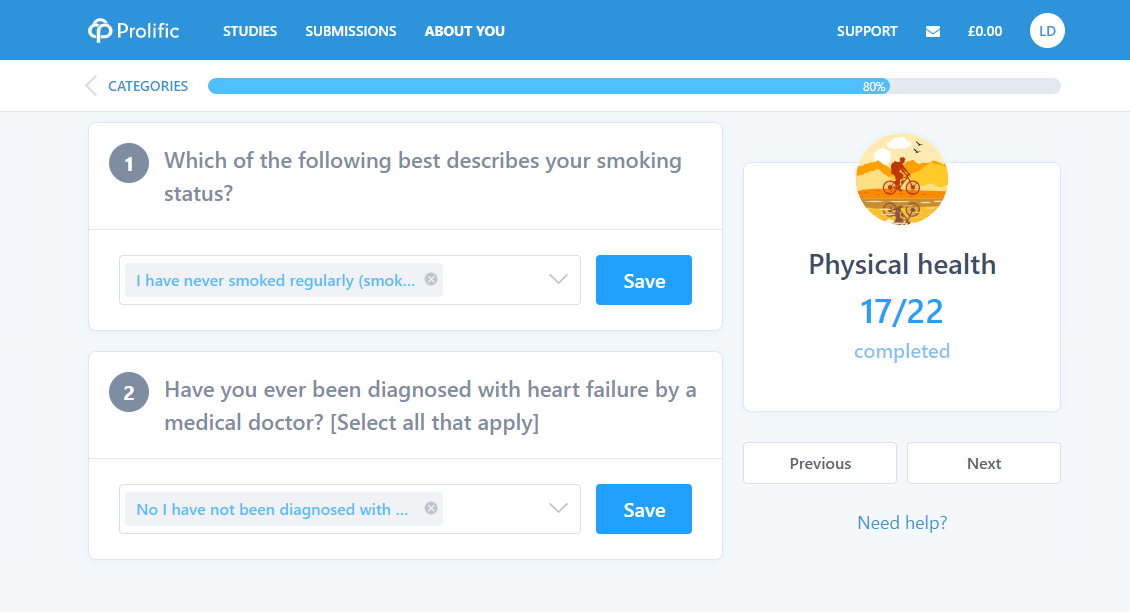Remove the 'never smoked regularly' selection
1130x612 pixels.
click(x=431, y=279)
